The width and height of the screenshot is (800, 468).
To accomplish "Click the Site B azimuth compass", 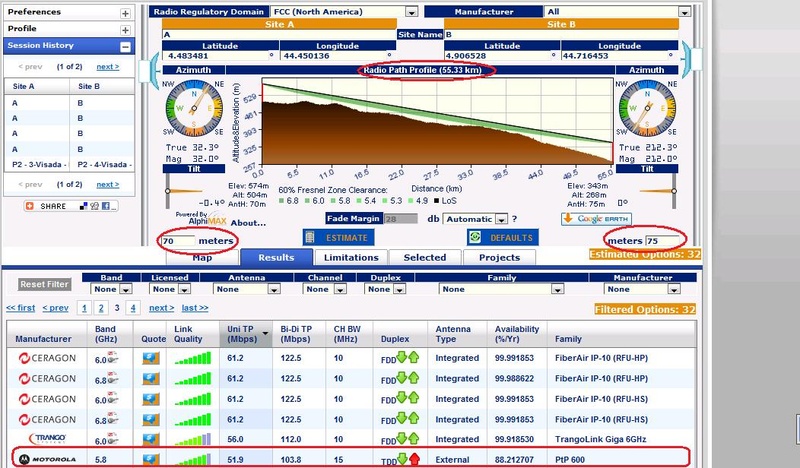I will tap(647, 108).
